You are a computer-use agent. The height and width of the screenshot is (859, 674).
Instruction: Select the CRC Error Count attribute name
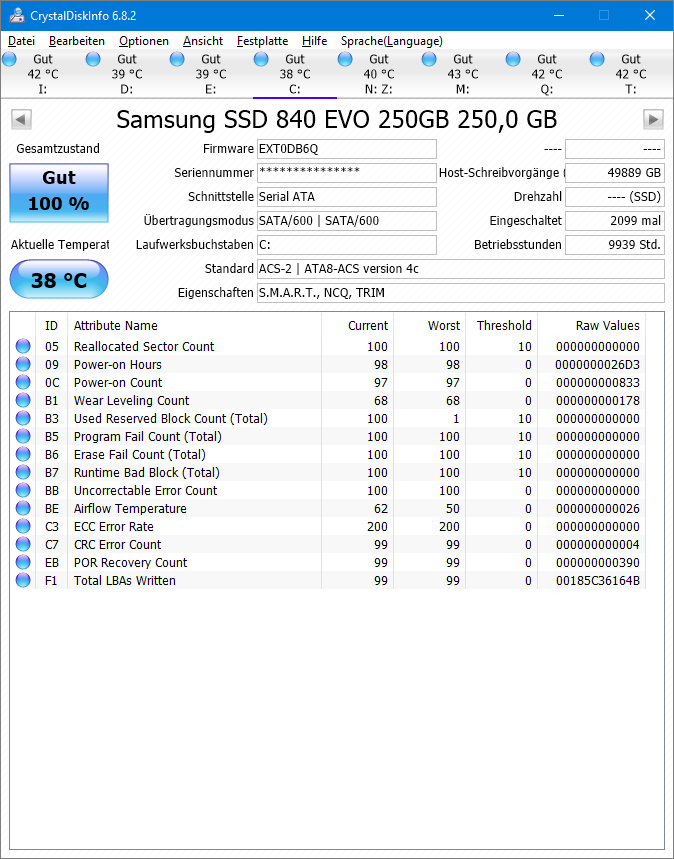[118, 545]
